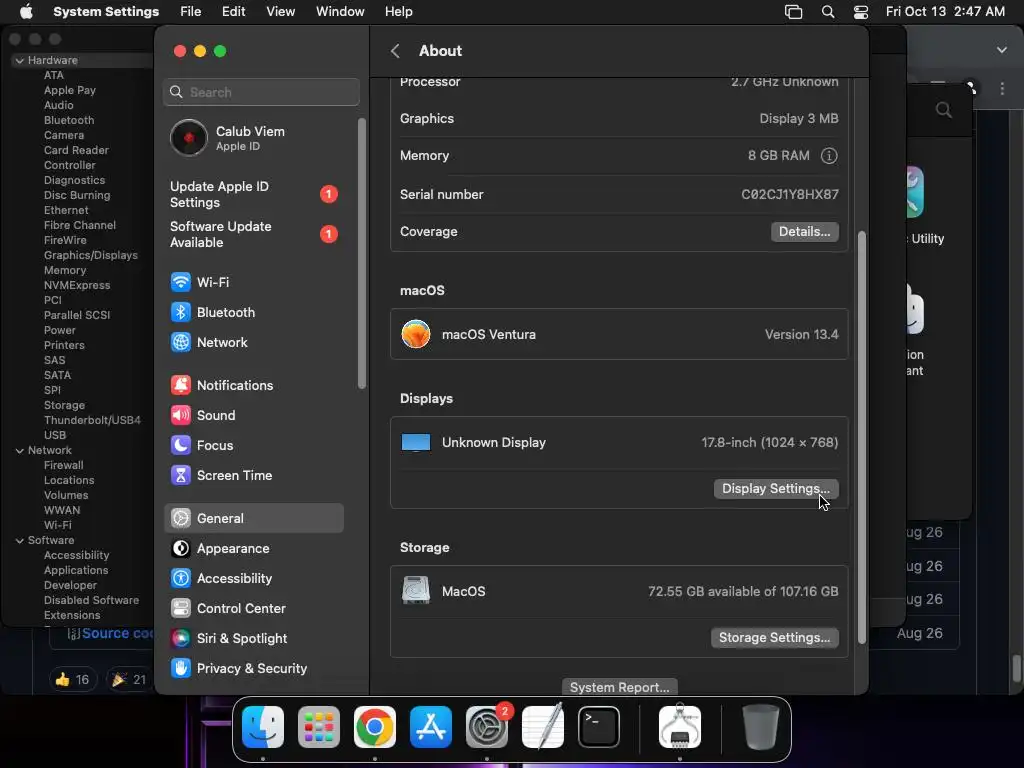
Task: Click serial number C02CJ1Y8HX87
Action: click(x=790, y=195)
